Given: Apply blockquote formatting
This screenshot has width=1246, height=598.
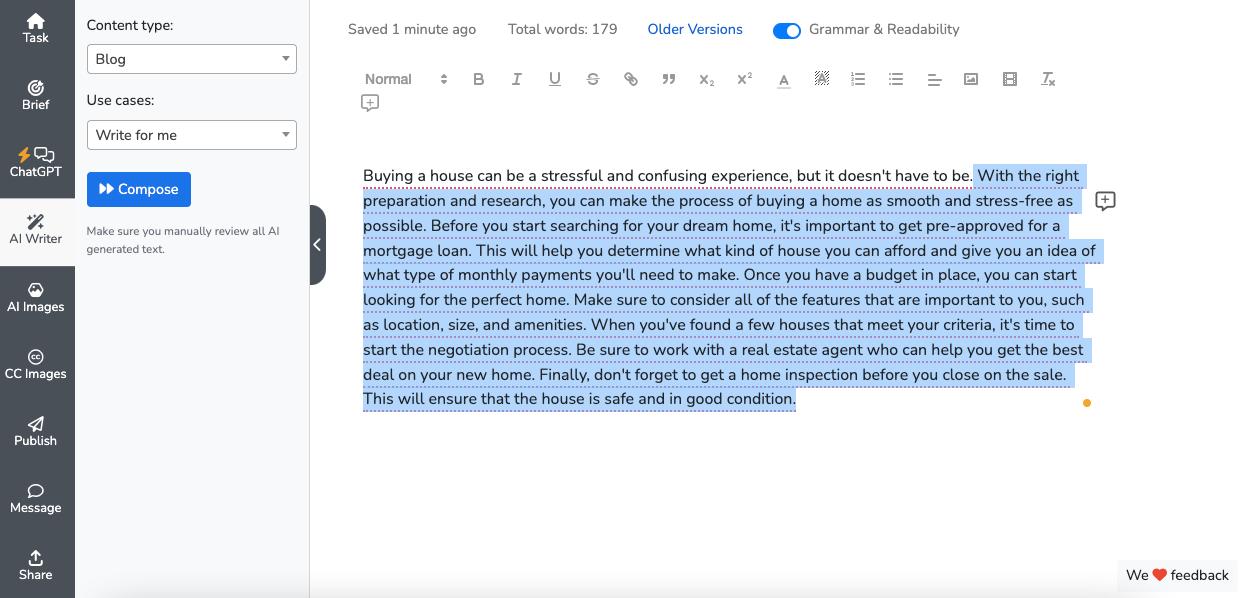Looking at the screenshot, I should click(669, 79).
